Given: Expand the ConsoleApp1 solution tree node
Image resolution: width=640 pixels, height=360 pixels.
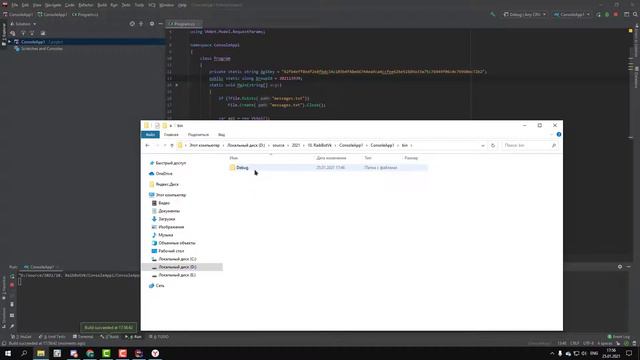Looking at the screenshot, I should (x=9, y=42).
